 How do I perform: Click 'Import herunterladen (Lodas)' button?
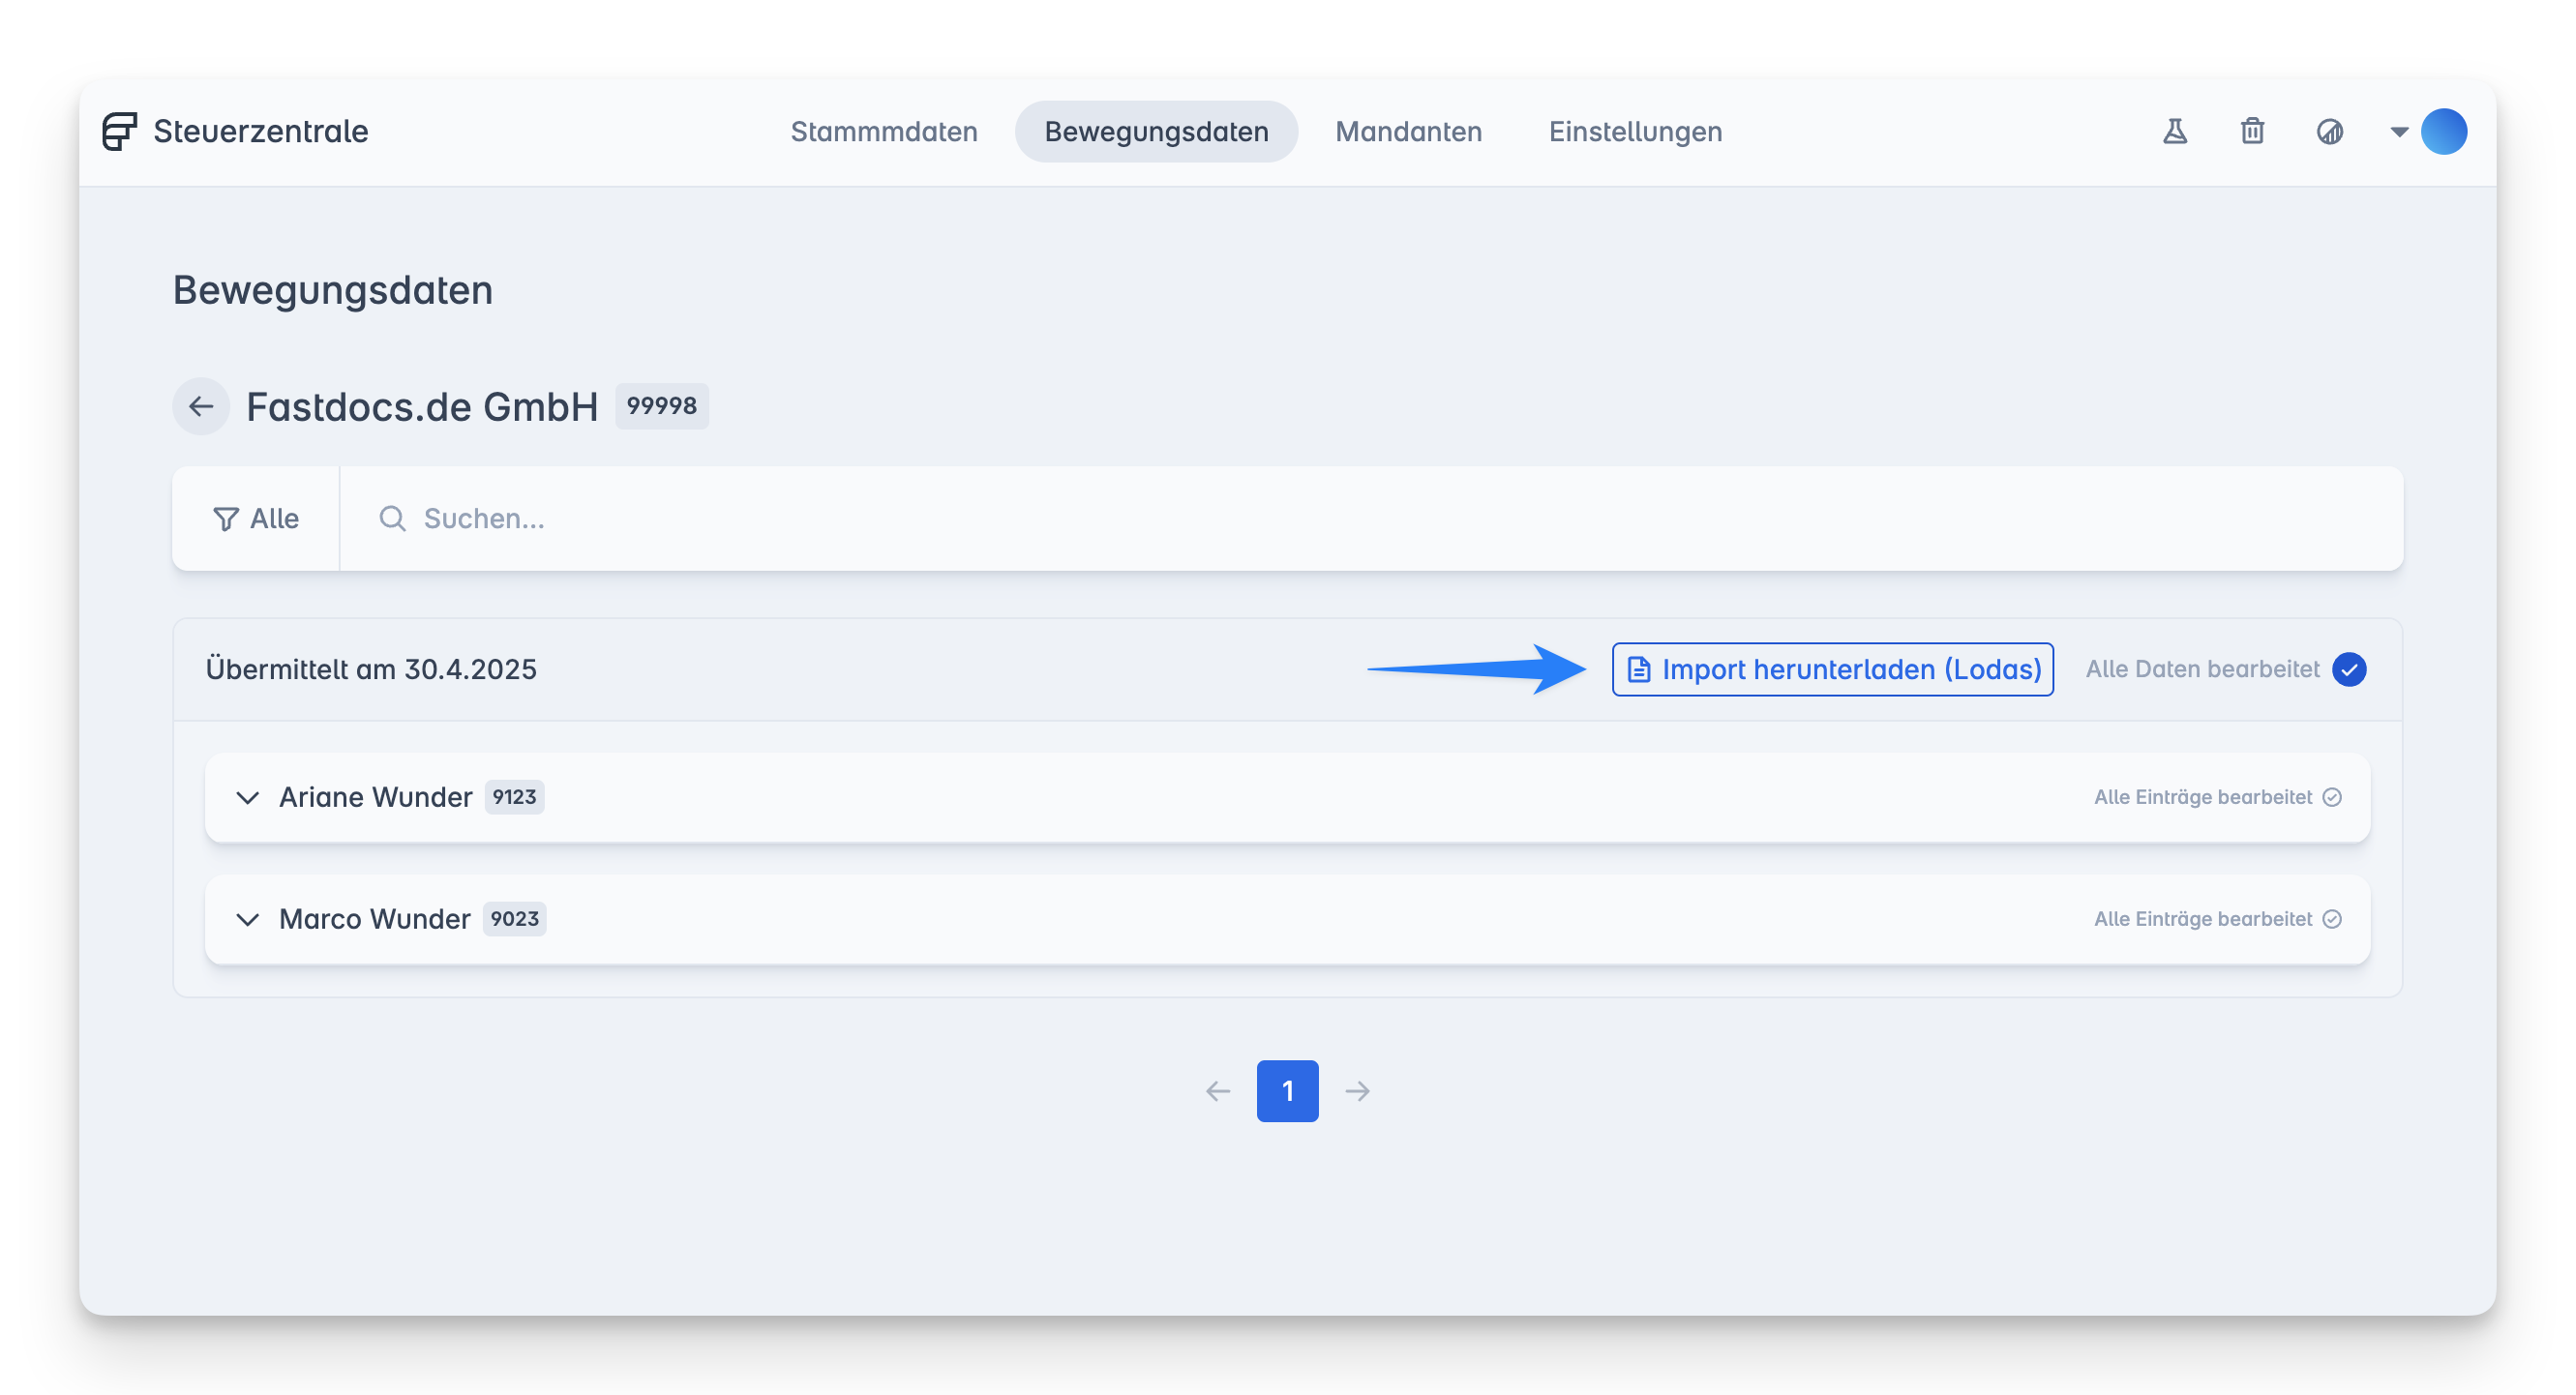pos(1832,669)
